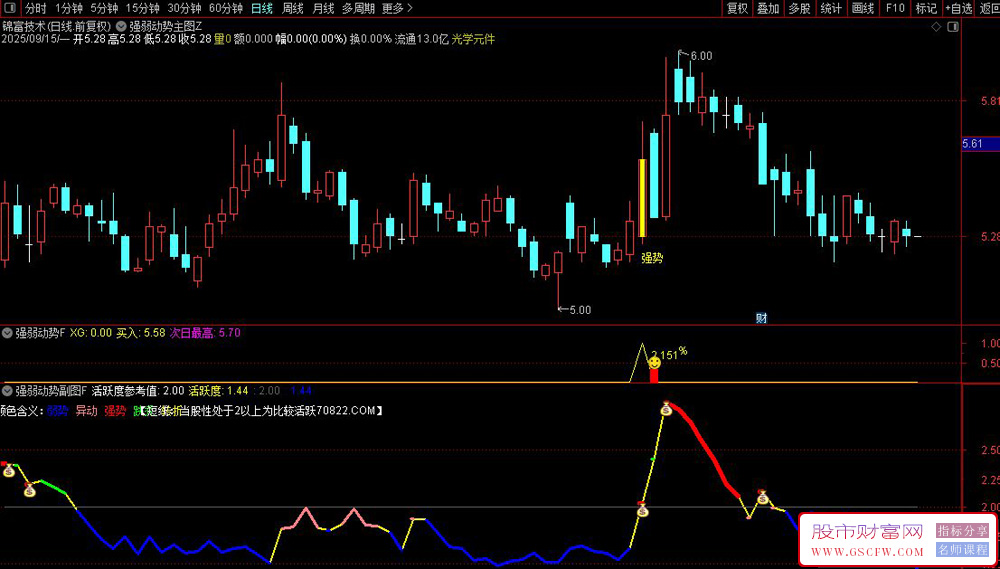The width and height of the screenshot is (1000, 569).
Task: Open dropdown next to 强弱动势副图F indicator
Action: click(x=7, y=390)
